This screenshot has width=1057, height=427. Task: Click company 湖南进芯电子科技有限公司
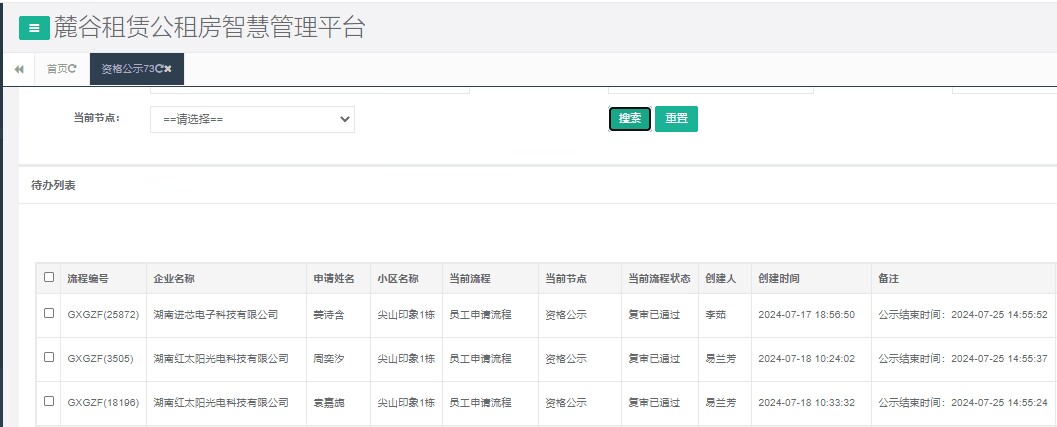[216, 315]
